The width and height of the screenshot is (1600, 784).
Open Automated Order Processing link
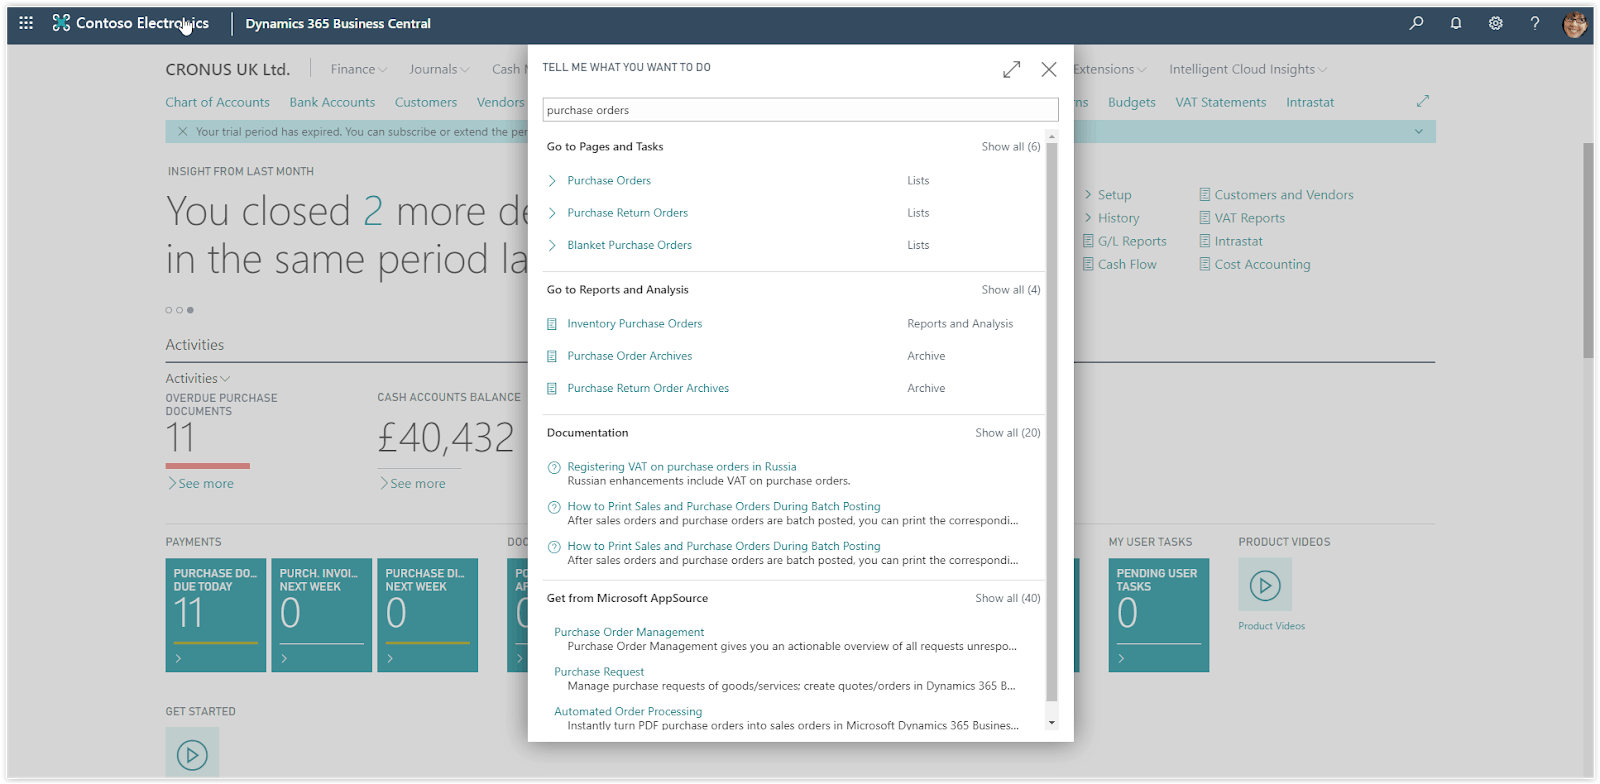(x=628, y=712)
